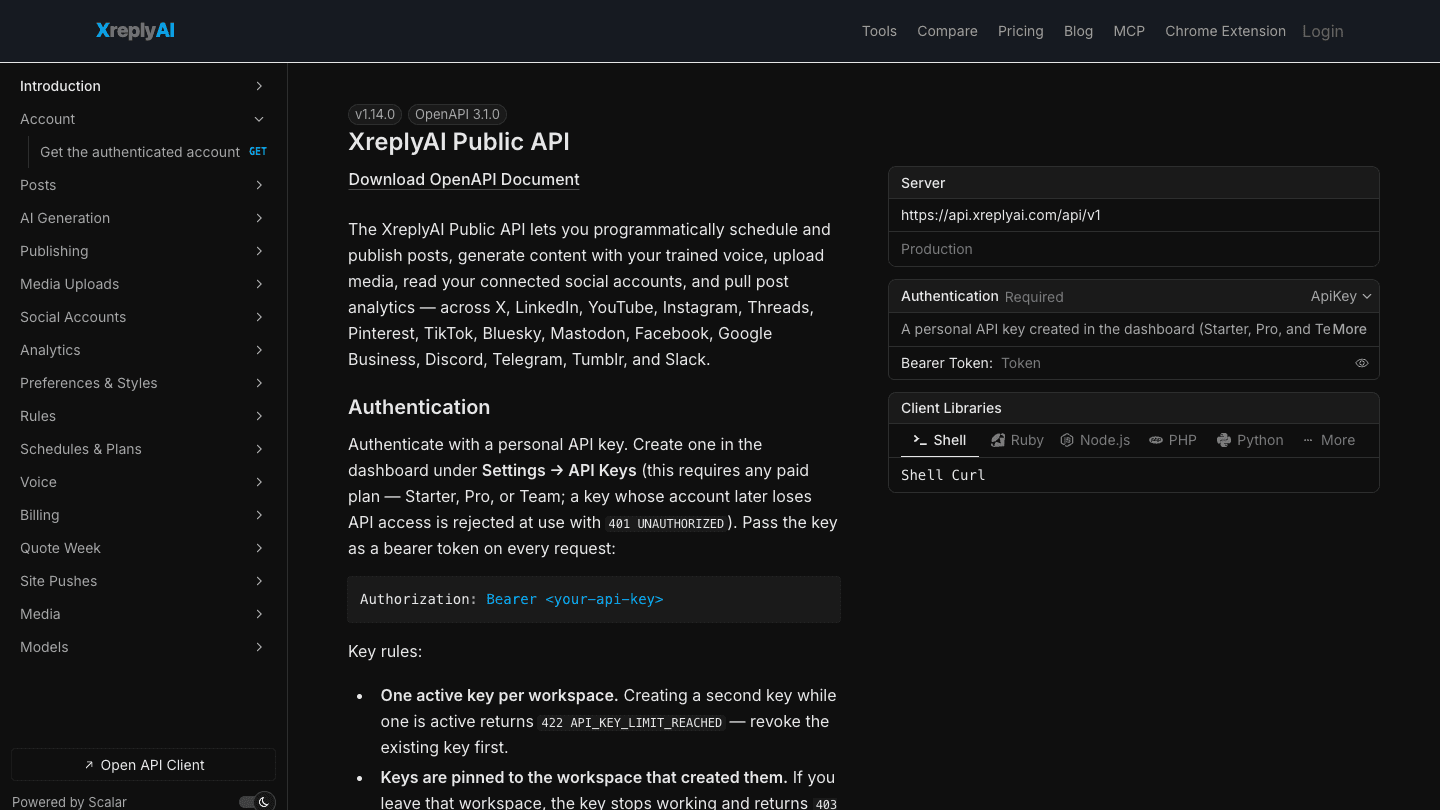
Task: Select the Shell Curl example label
Action: pos(943,475)
